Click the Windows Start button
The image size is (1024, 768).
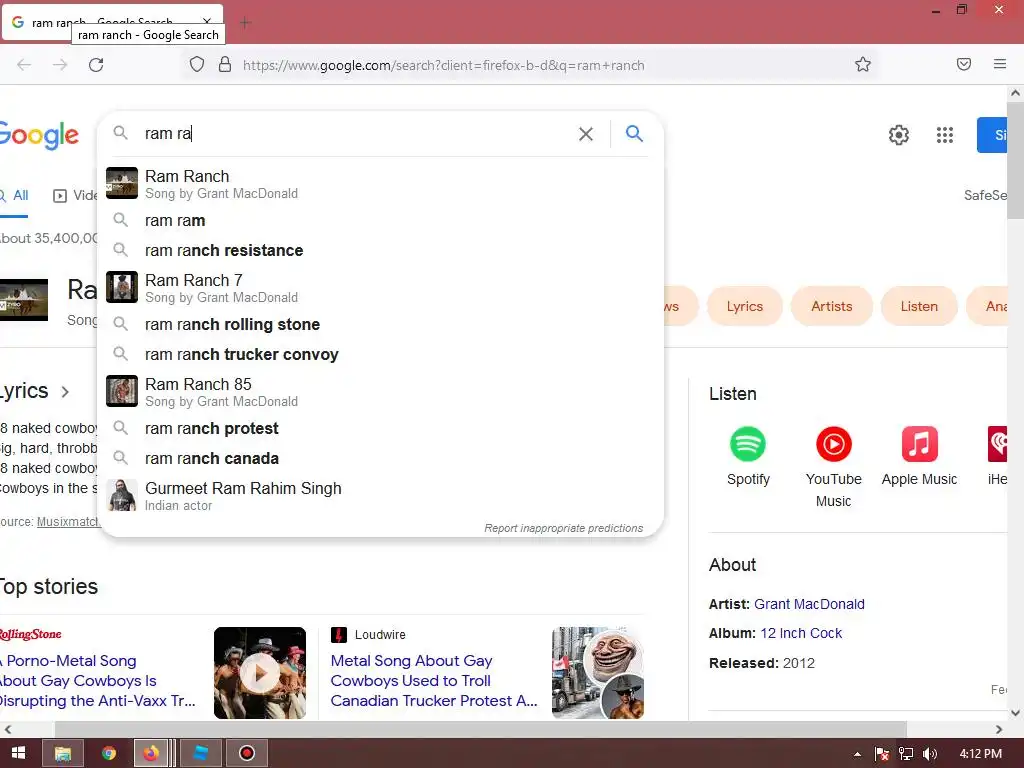(18, 753)
